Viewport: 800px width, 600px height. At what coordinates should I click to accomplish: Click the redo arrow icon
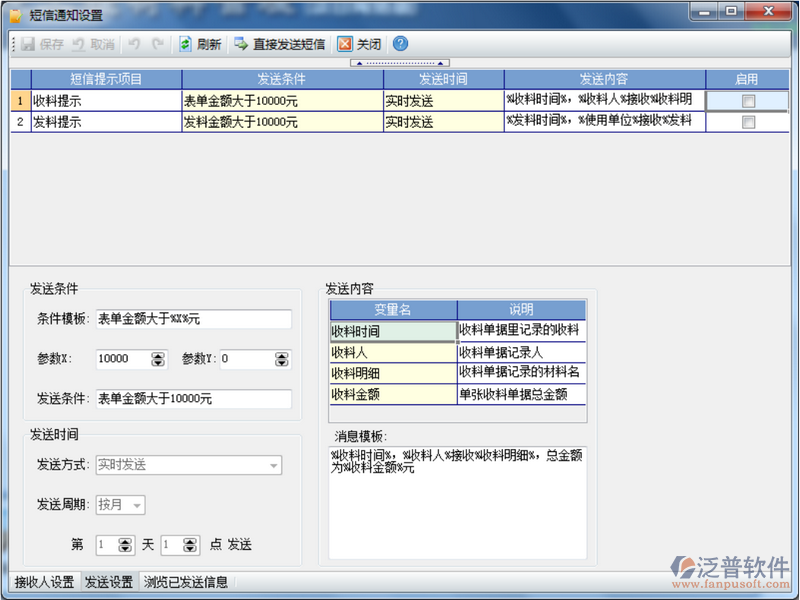[x=157, y=44]
